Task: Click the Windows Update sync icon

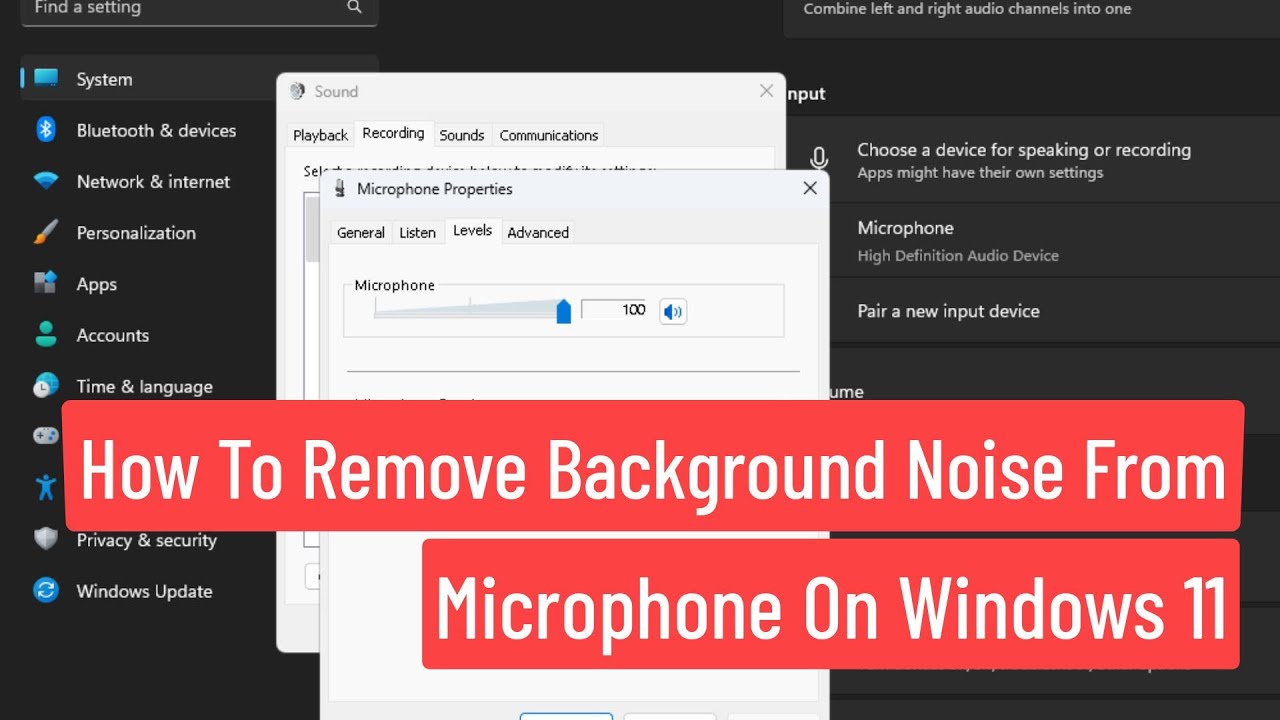Action: pos(46,590)
